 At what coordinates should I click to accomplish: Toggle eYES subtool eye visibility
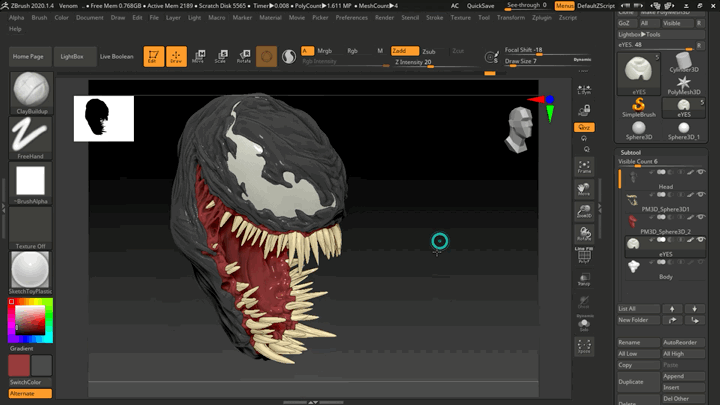[700, 240]
